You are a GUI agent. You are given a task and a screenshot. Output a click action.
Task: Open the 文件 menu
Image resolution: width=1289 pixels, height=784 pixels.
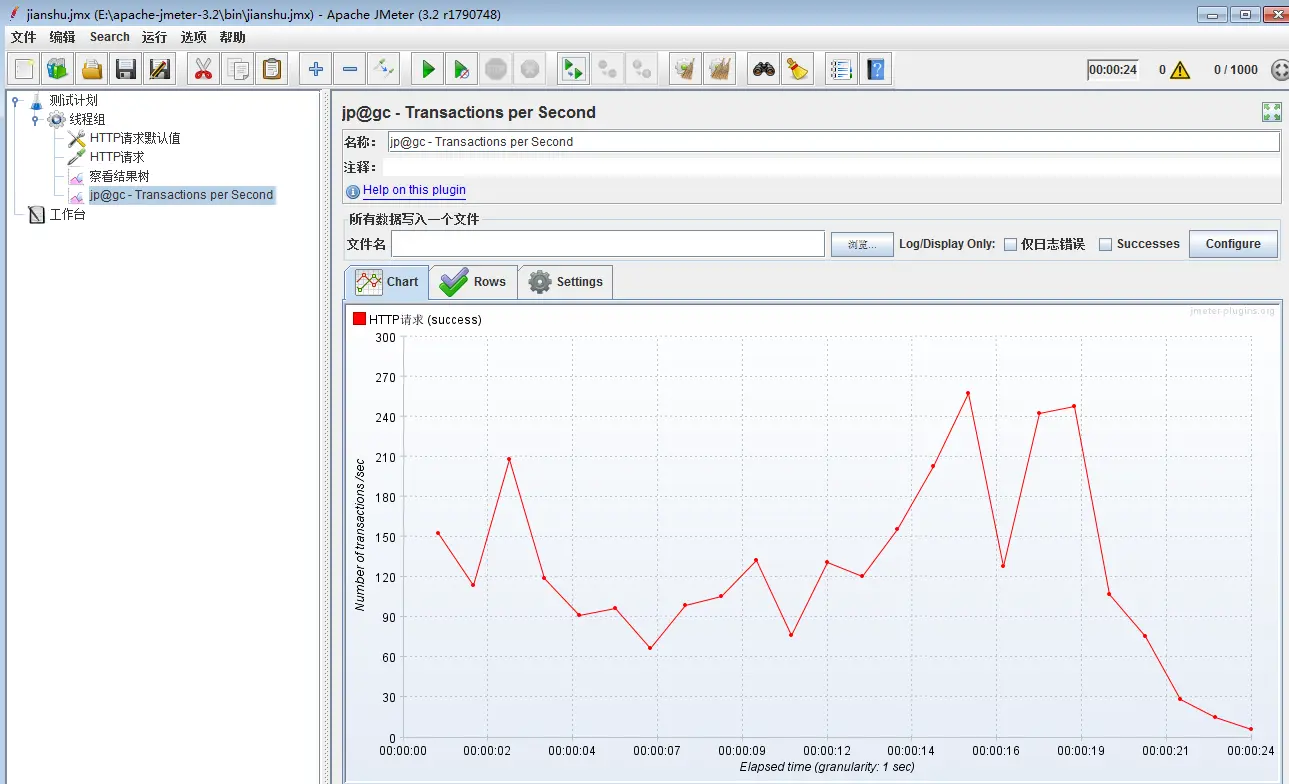[x=23, y=37]
